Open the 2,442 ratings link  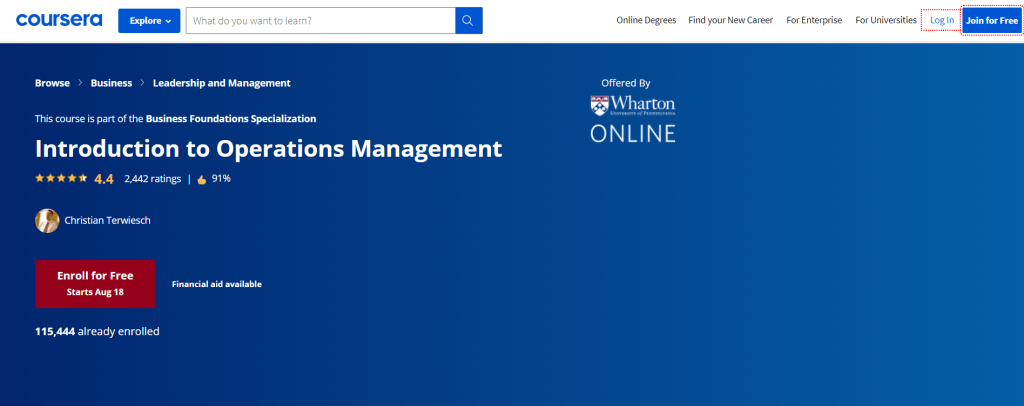[153, 178]
